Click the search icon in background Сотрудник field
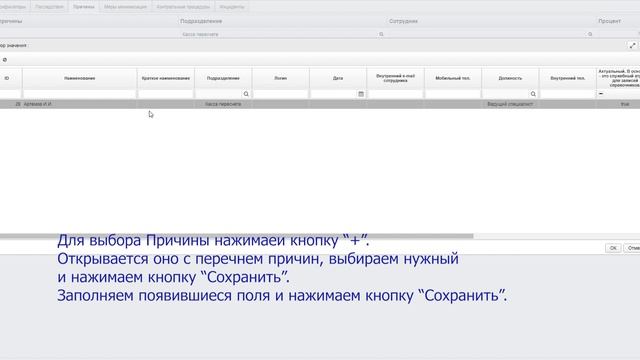This screenshot has height=360, width=640. (x=590, y=34)
